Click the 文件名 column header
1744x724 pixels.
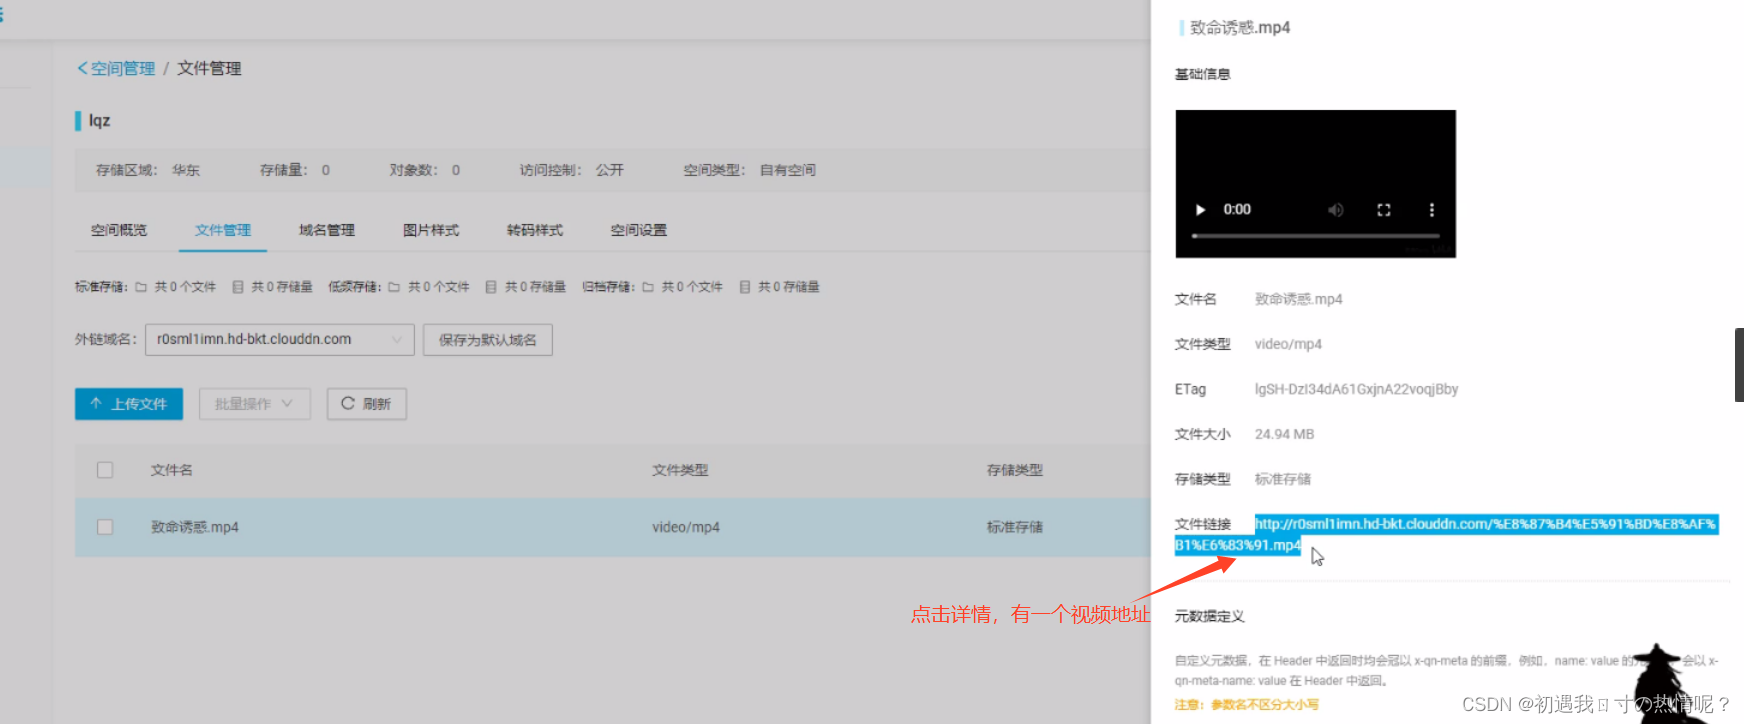click(x=172, y=470)
